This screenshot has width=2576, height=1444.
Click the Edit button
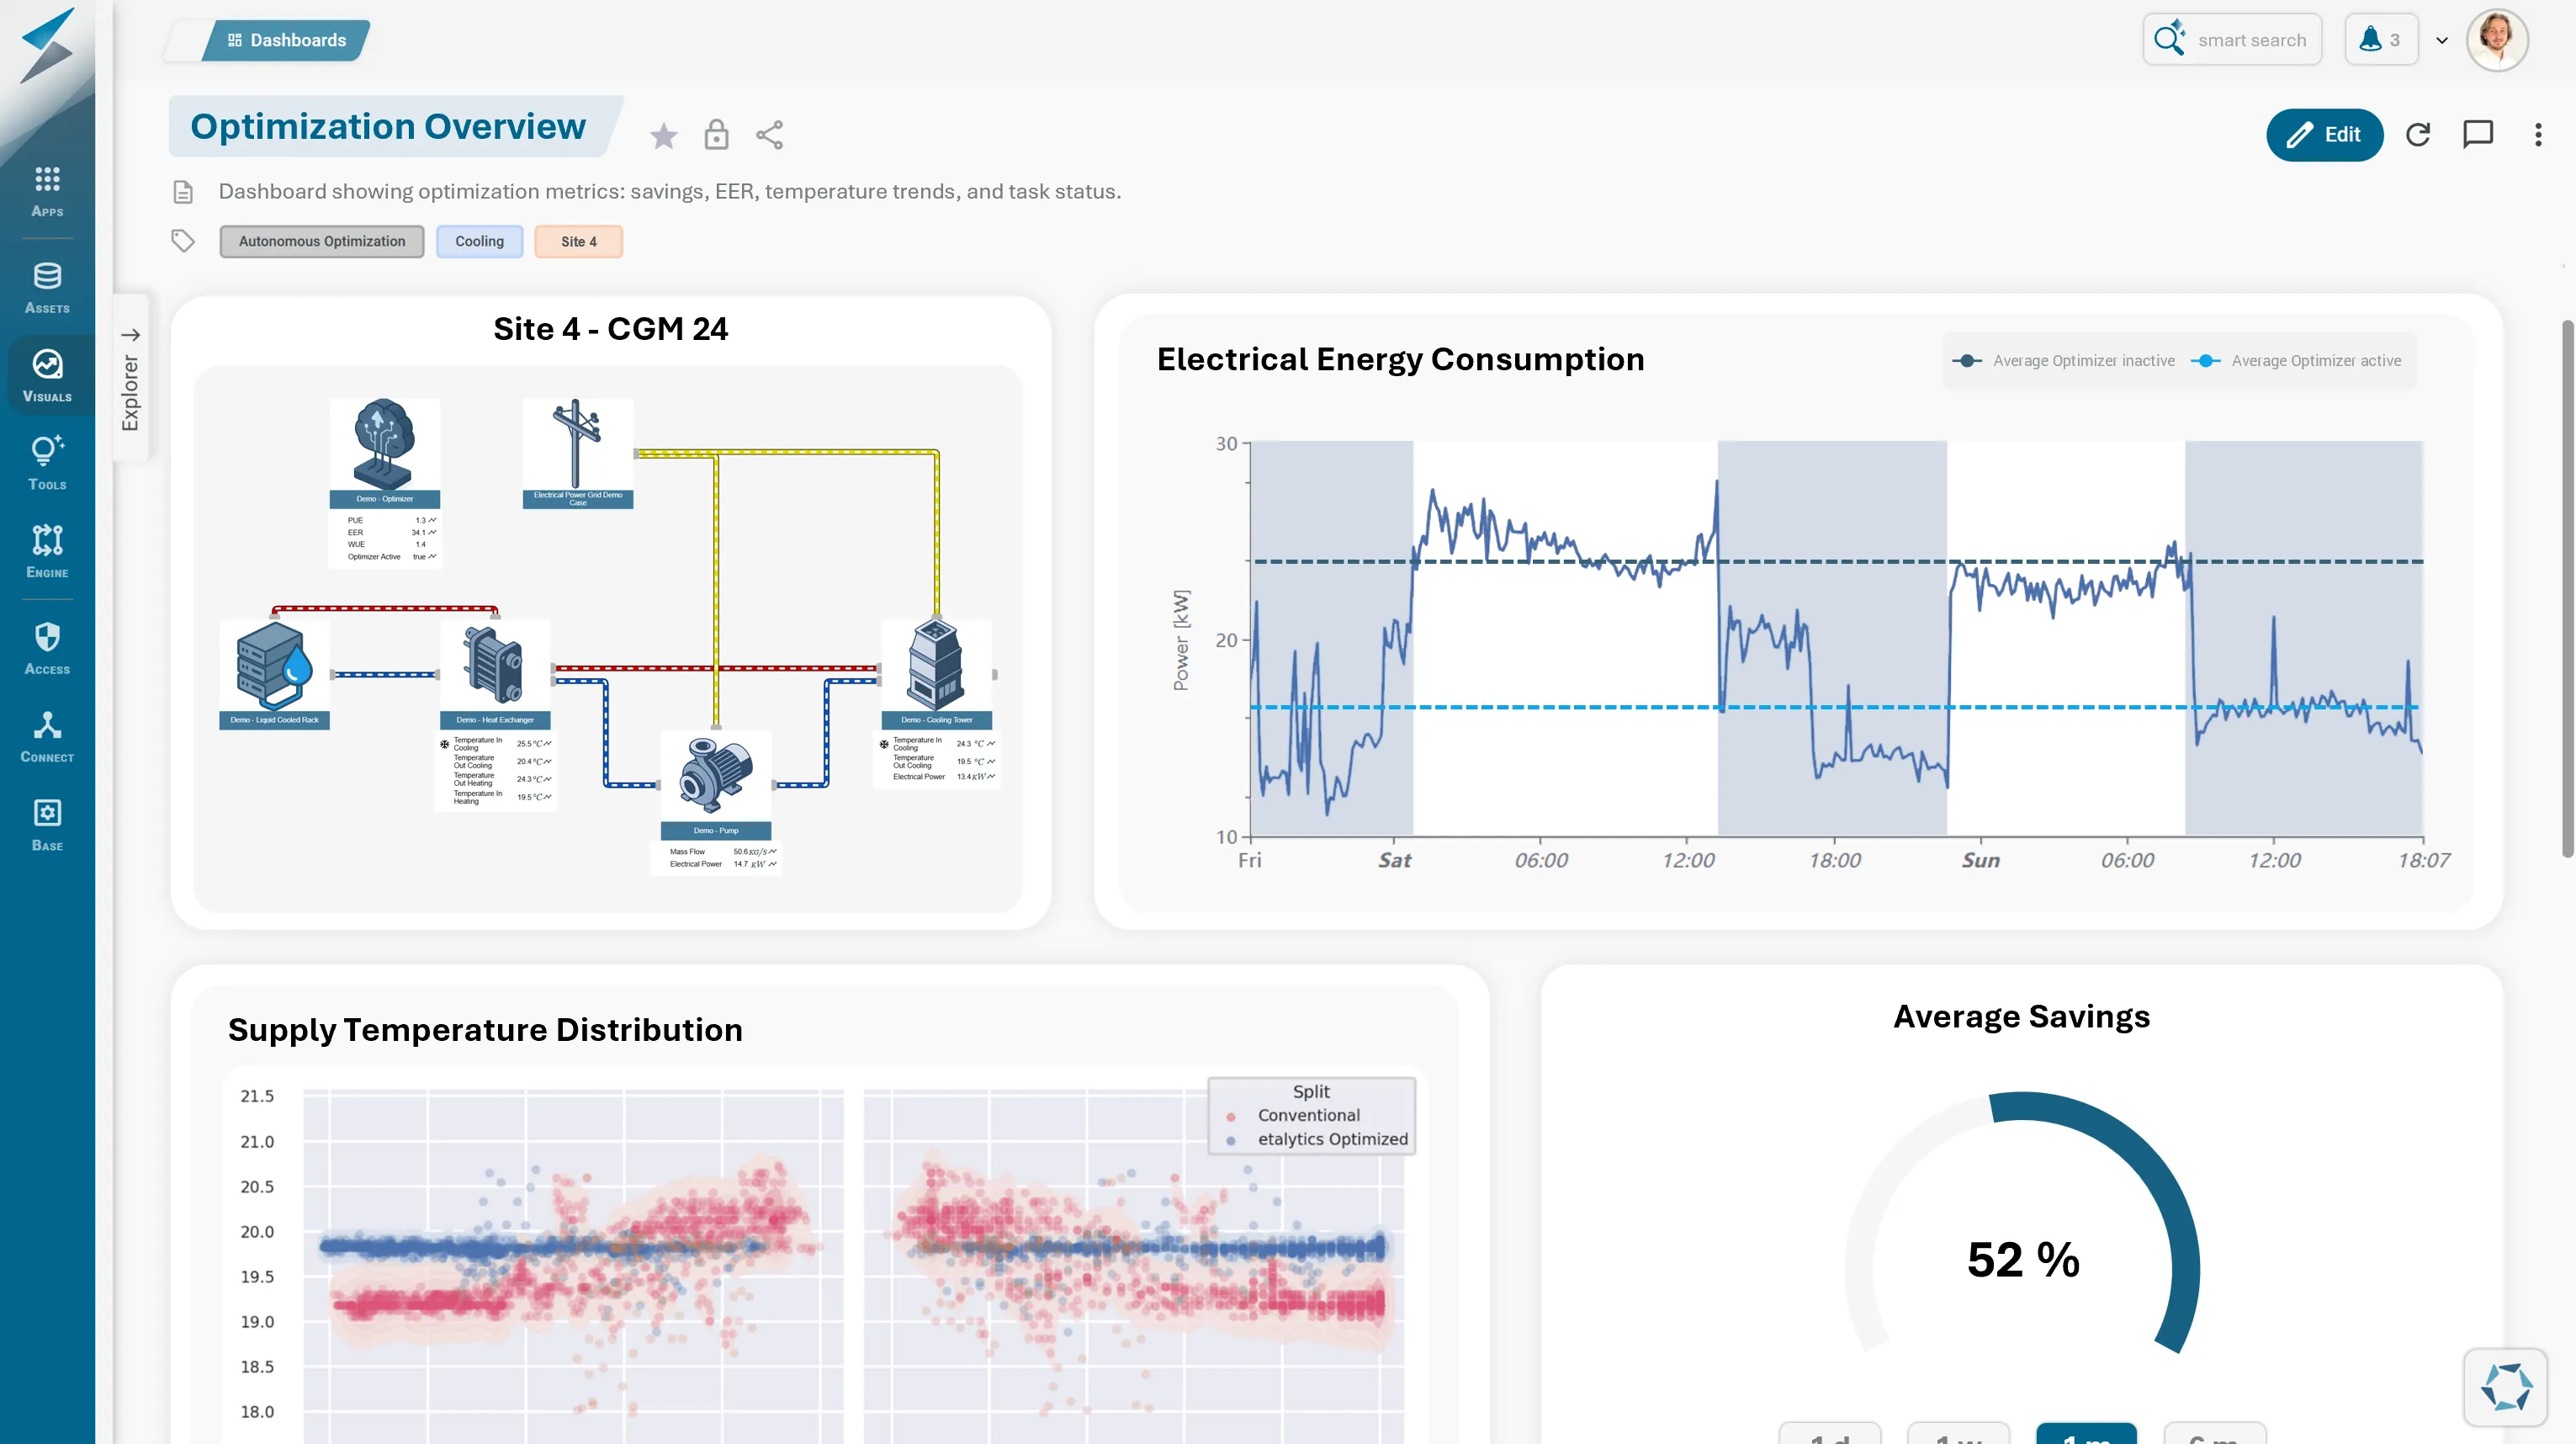pyautogui.click(x=2324, y=135)
